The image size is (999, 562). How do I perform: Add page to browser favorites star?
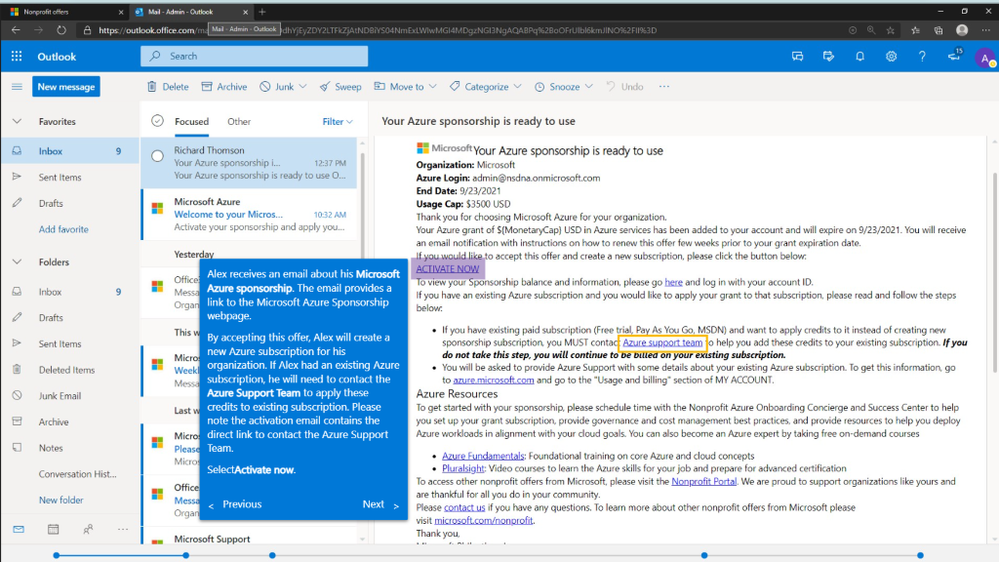[x=890, y=30]
